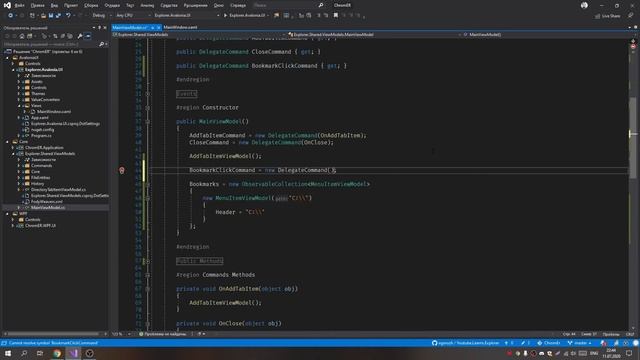
Task: Open the startup project dropdown
Action: (x=187, y=15)
